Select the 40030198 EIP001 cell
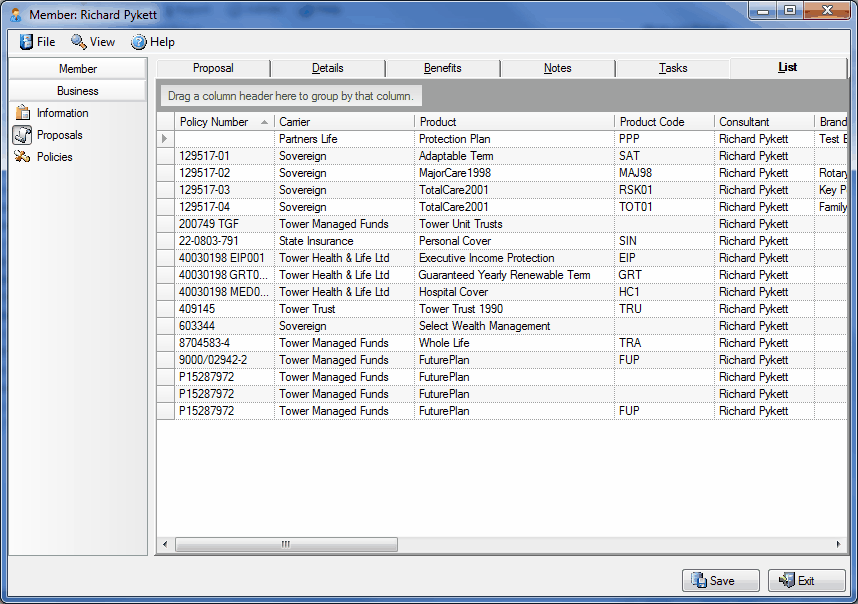The width and height of the screenshot is (858, 604). (224, 258)
